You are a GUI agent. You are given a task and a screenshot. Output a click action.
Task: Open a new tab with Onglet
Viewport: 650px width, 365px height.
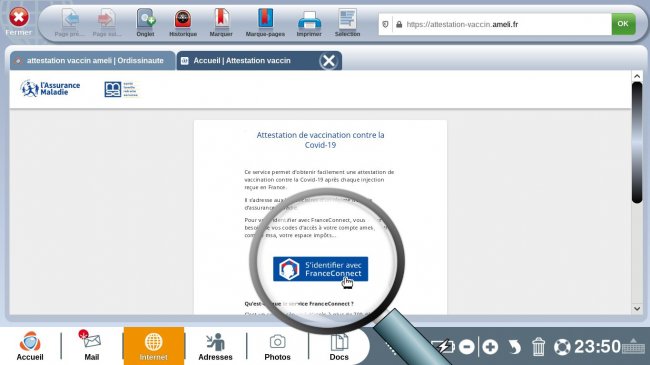[x=146, y=23]
